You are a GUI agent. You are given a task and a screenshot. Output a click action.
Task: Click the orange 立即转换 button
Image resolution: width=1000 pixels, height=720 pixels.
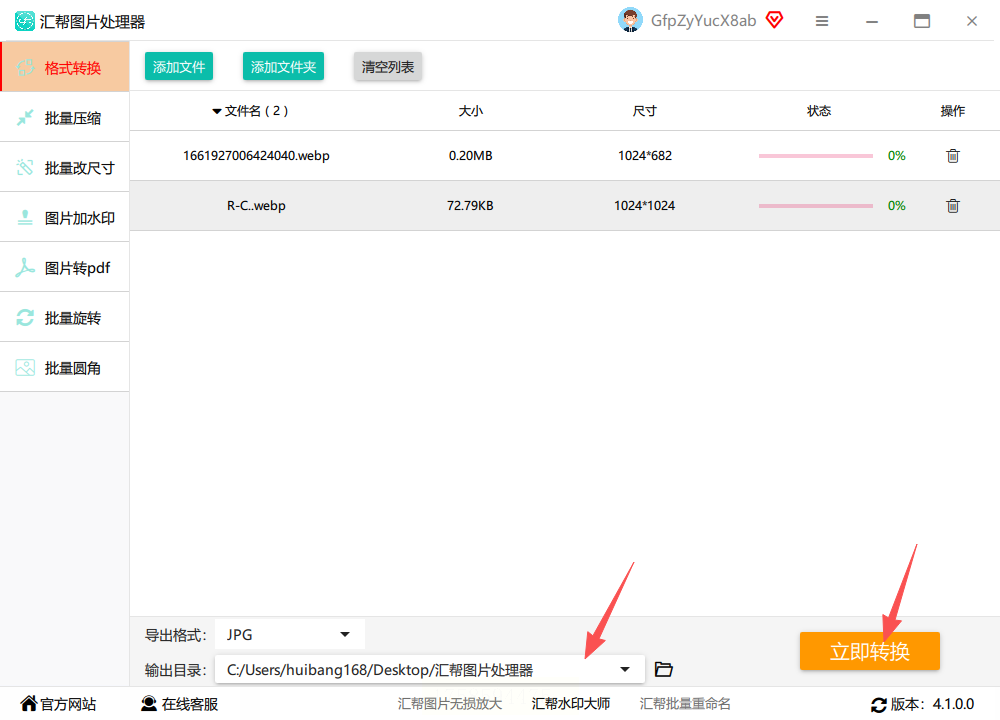click(869, 651)
